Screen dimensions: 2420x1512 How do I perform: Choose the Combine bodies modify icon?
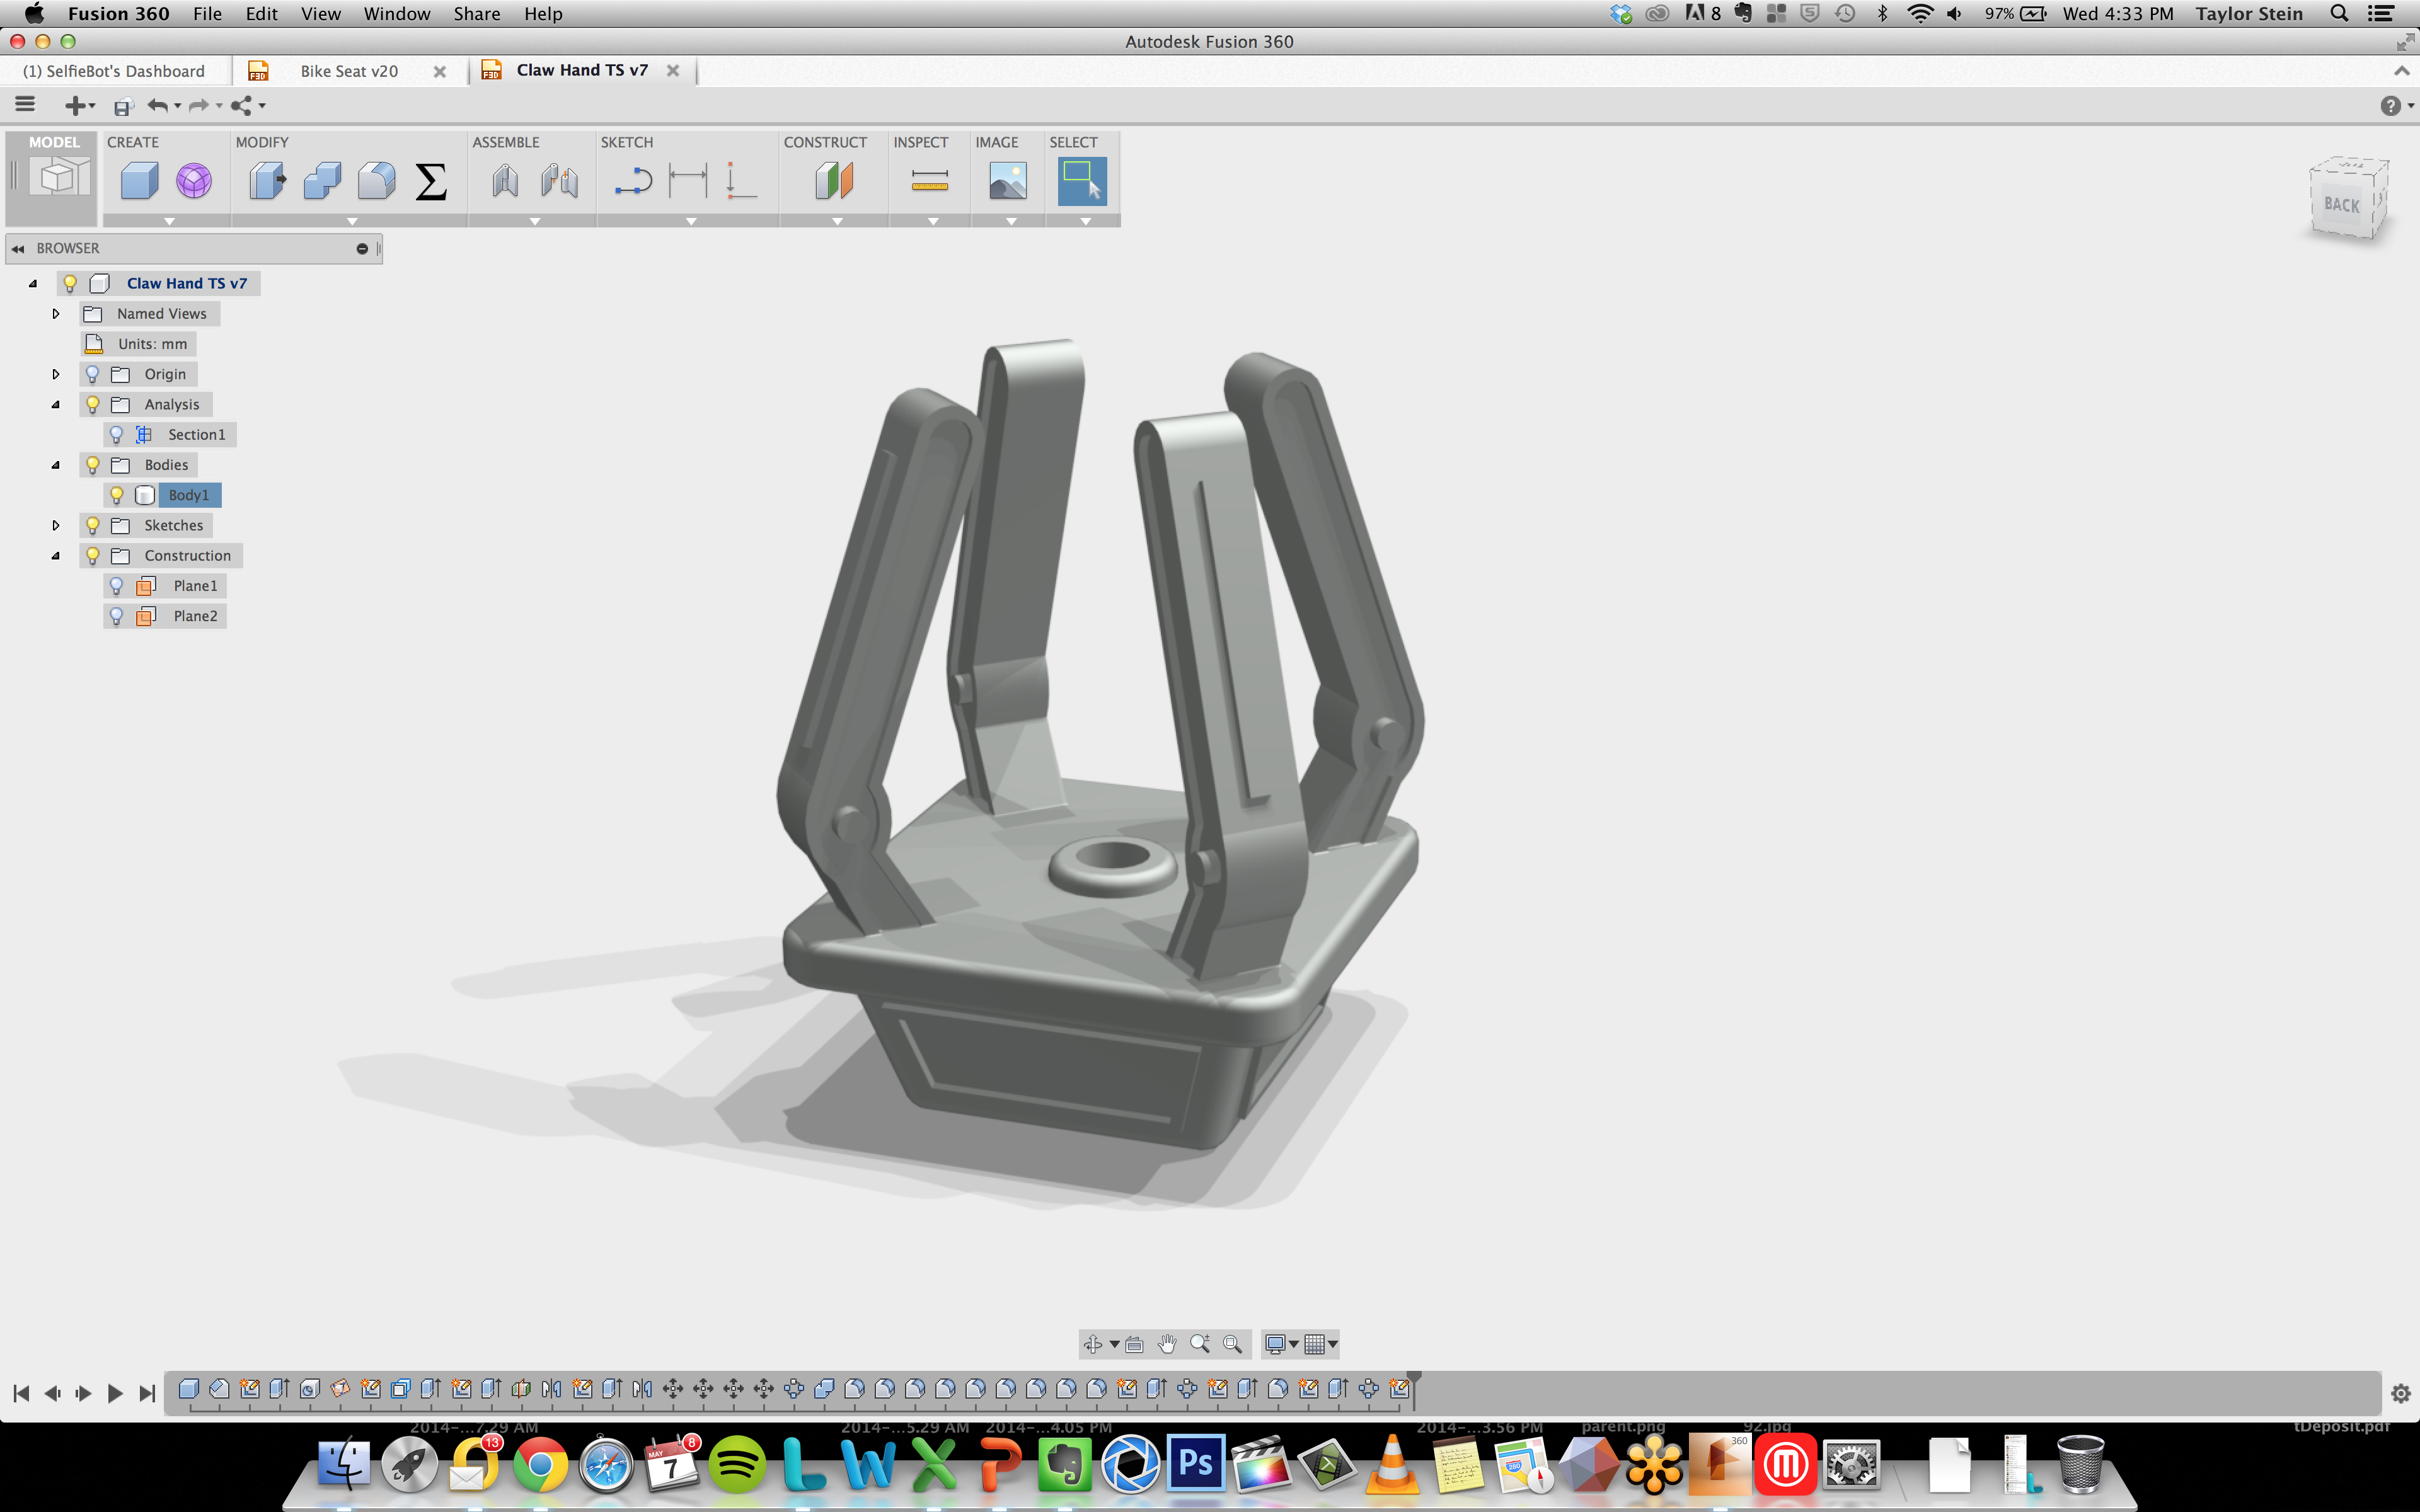click(x=322, y=181)
